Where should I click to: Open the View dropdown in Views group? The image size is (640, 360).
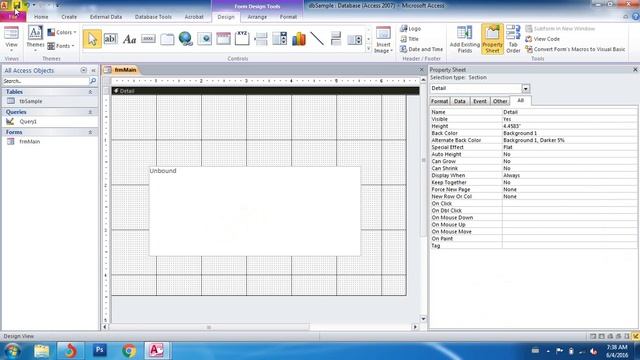(x=11, y=47)
